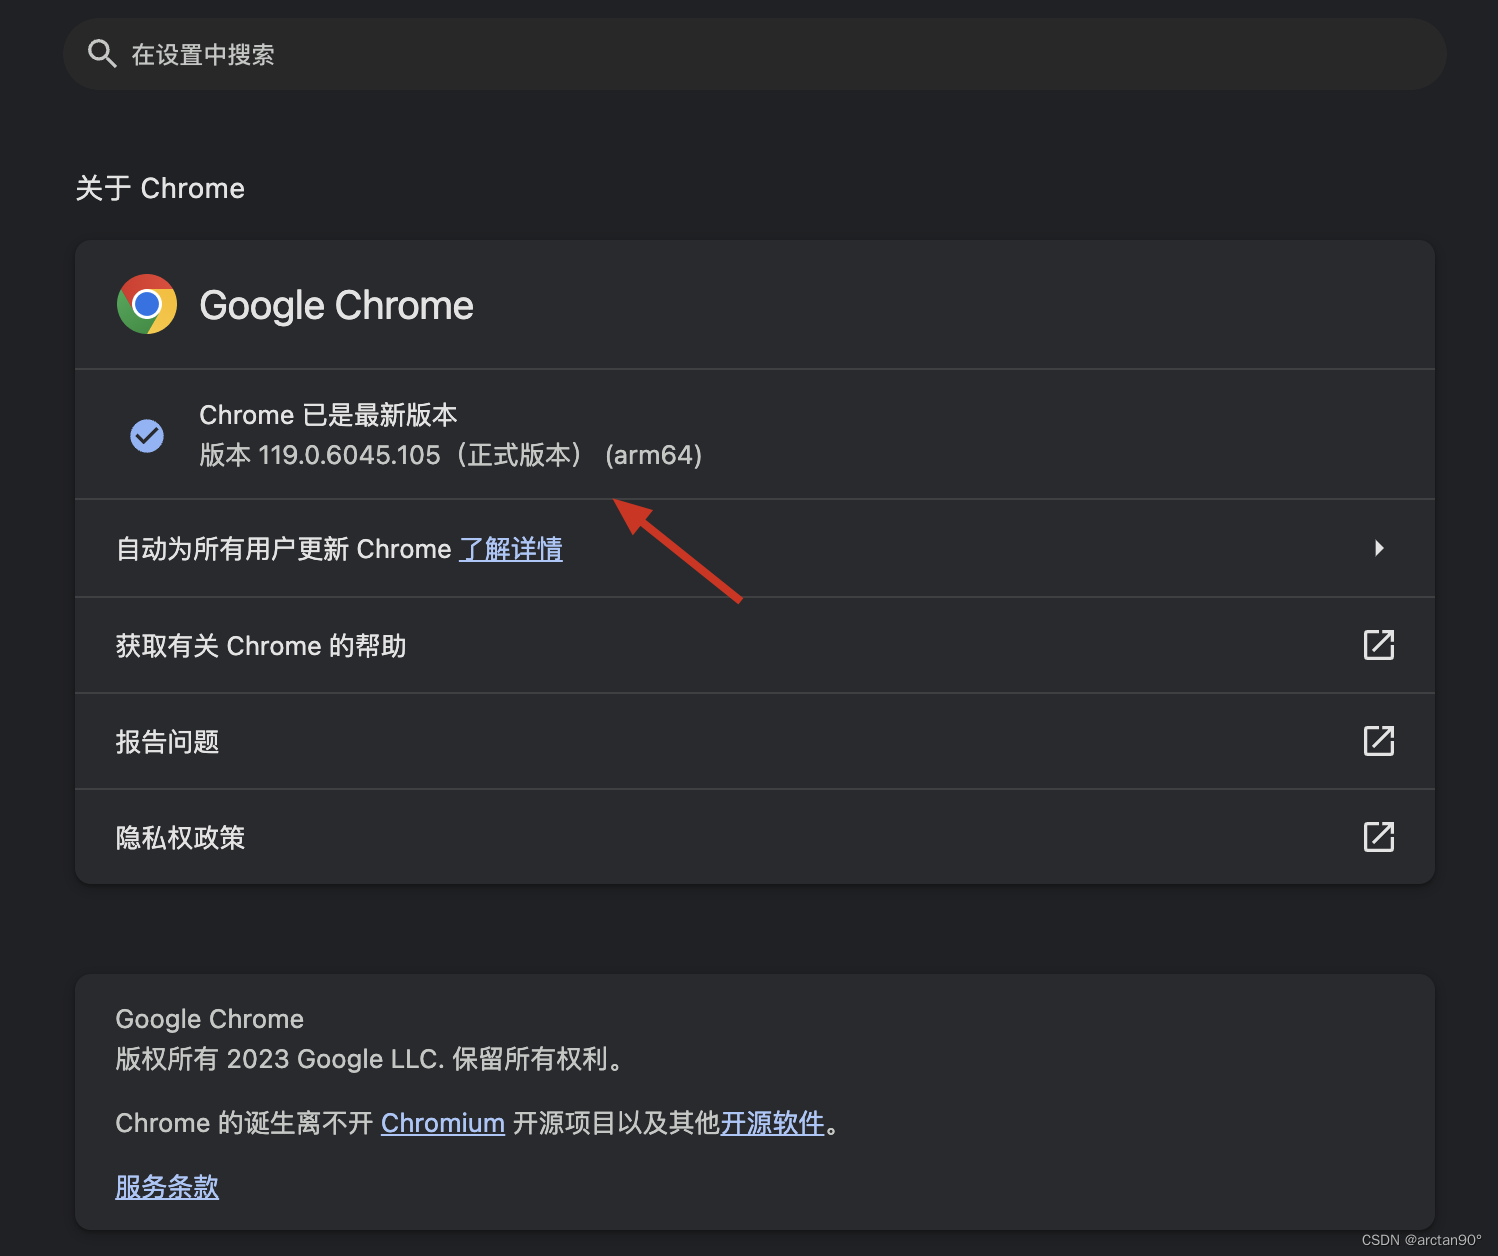Click the external link icon beside 获取有关 Chrome 的帮助
The width and height of the screenshot is (1498, 1256).
point(1379,645)
